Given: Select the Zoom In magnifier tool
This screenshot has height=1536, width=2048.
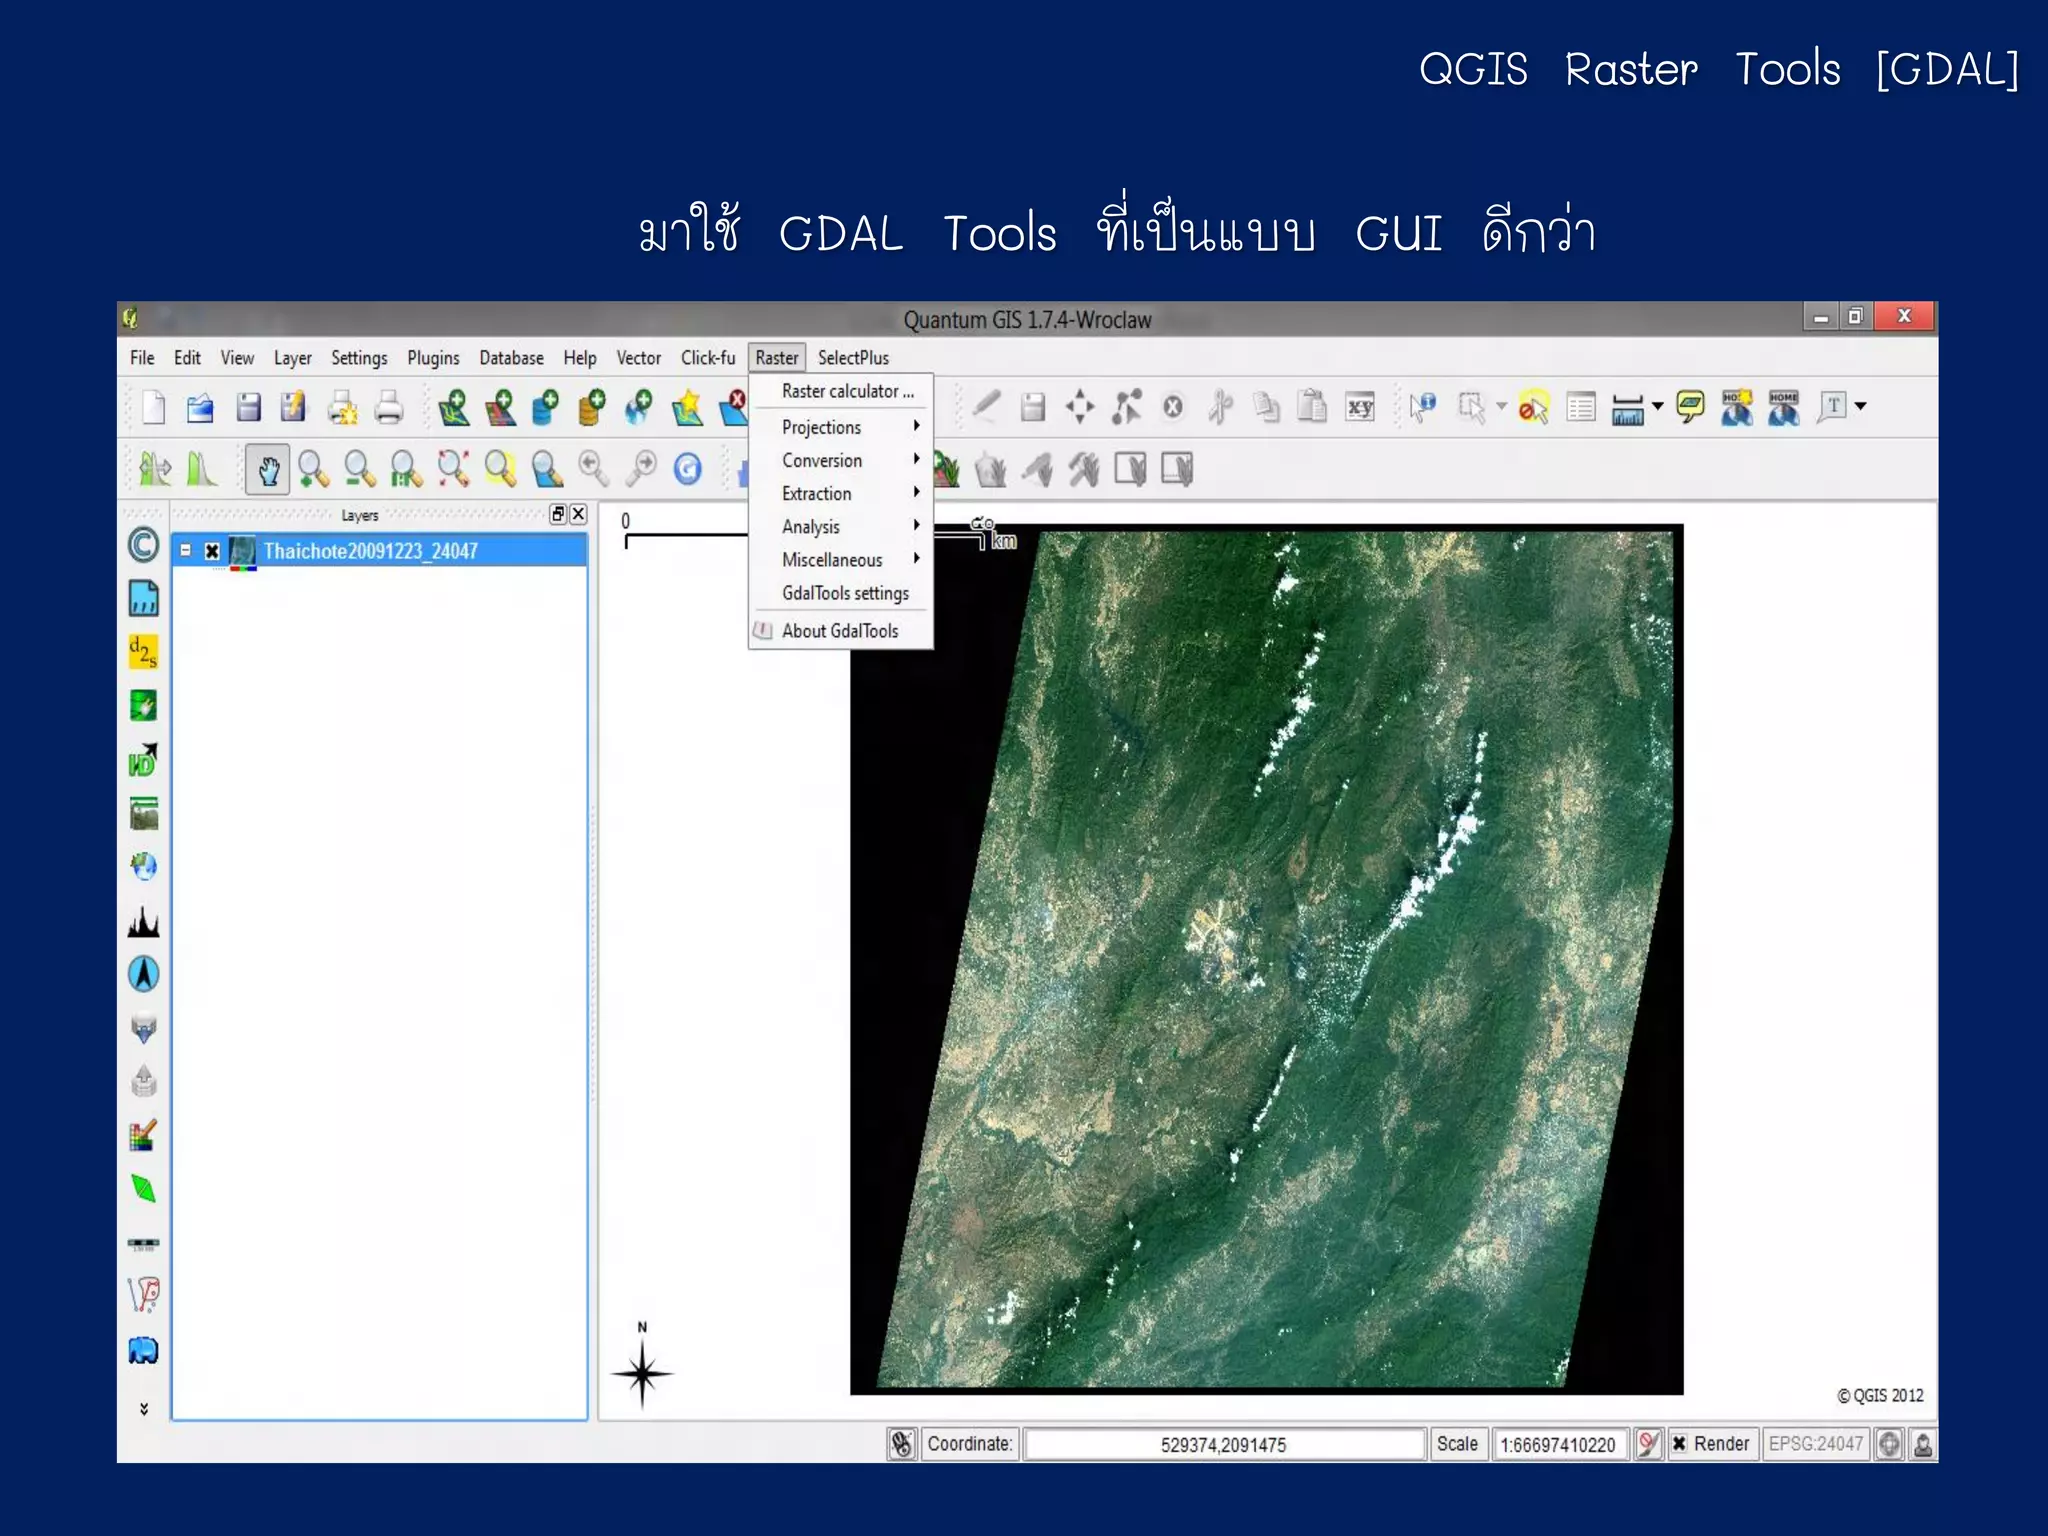Looking at the screenshot, I should pyautogui.click(x=313, y=469).
